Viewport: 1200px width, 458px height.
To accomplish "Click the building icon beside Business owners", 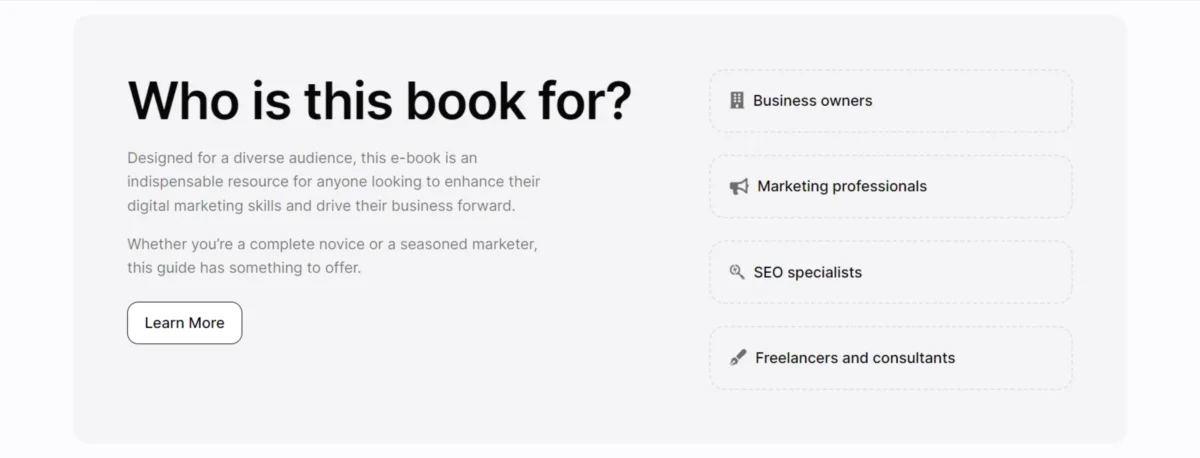I will point(737,100).
